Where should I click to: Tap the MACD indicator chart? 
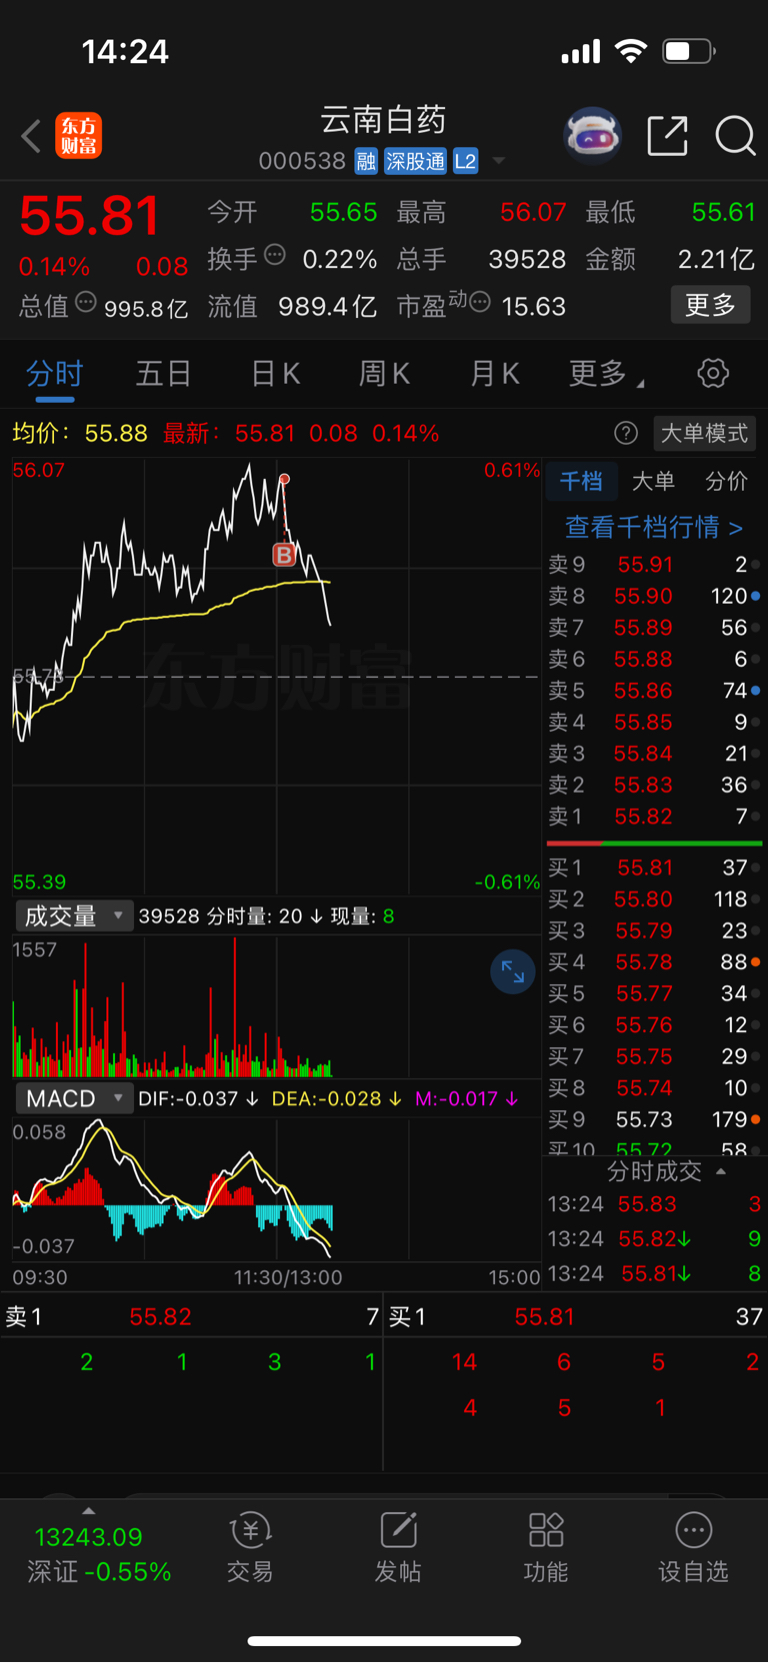[277, 1189]
